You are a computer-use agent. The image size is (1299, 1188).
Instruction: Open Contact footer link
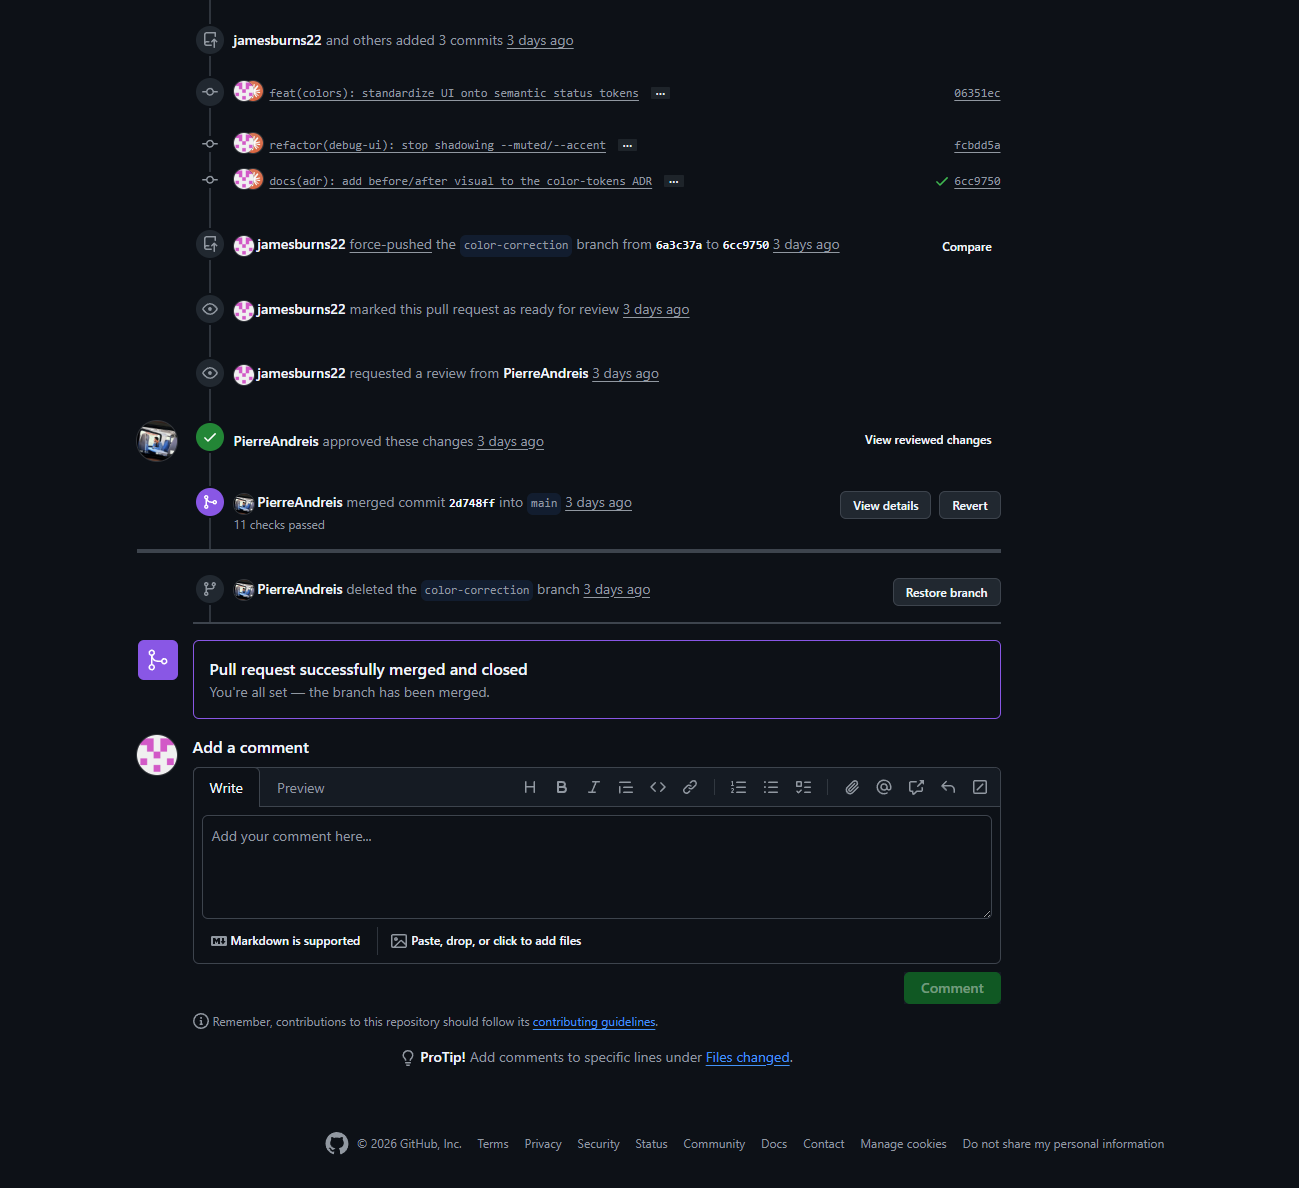pos(824,1144)
